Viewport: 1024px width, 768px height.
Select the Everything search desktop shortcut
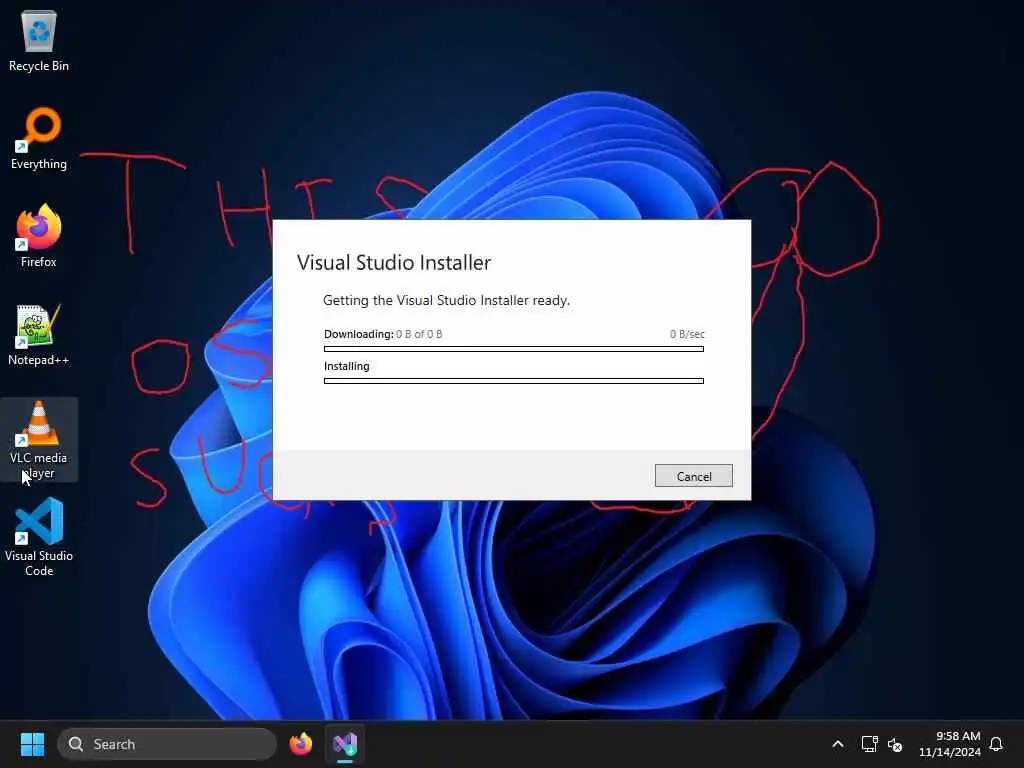pos(39,138)
